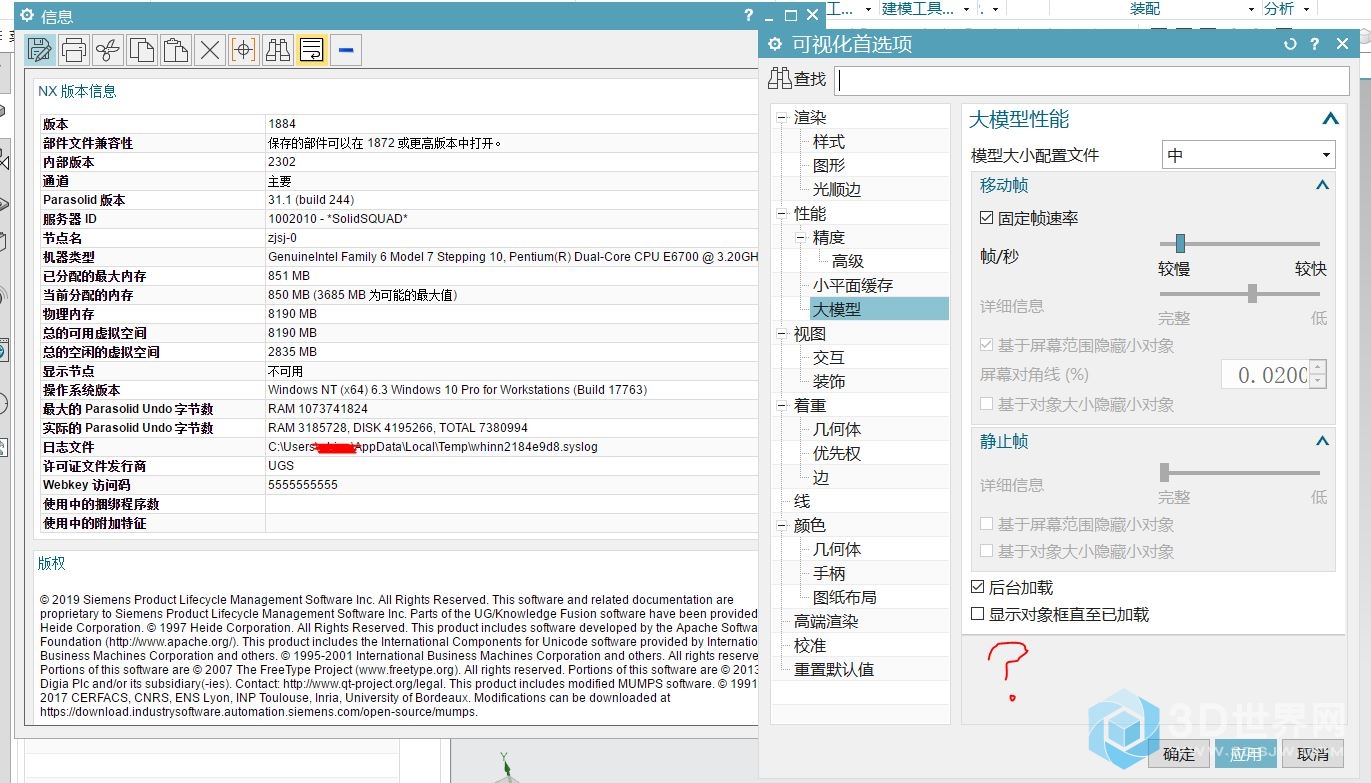This screenshot has height=783, width=1371.
Task: Enable the 固定帧速率 checkbox
Action: pyautogui.click(x=987, y=218)
